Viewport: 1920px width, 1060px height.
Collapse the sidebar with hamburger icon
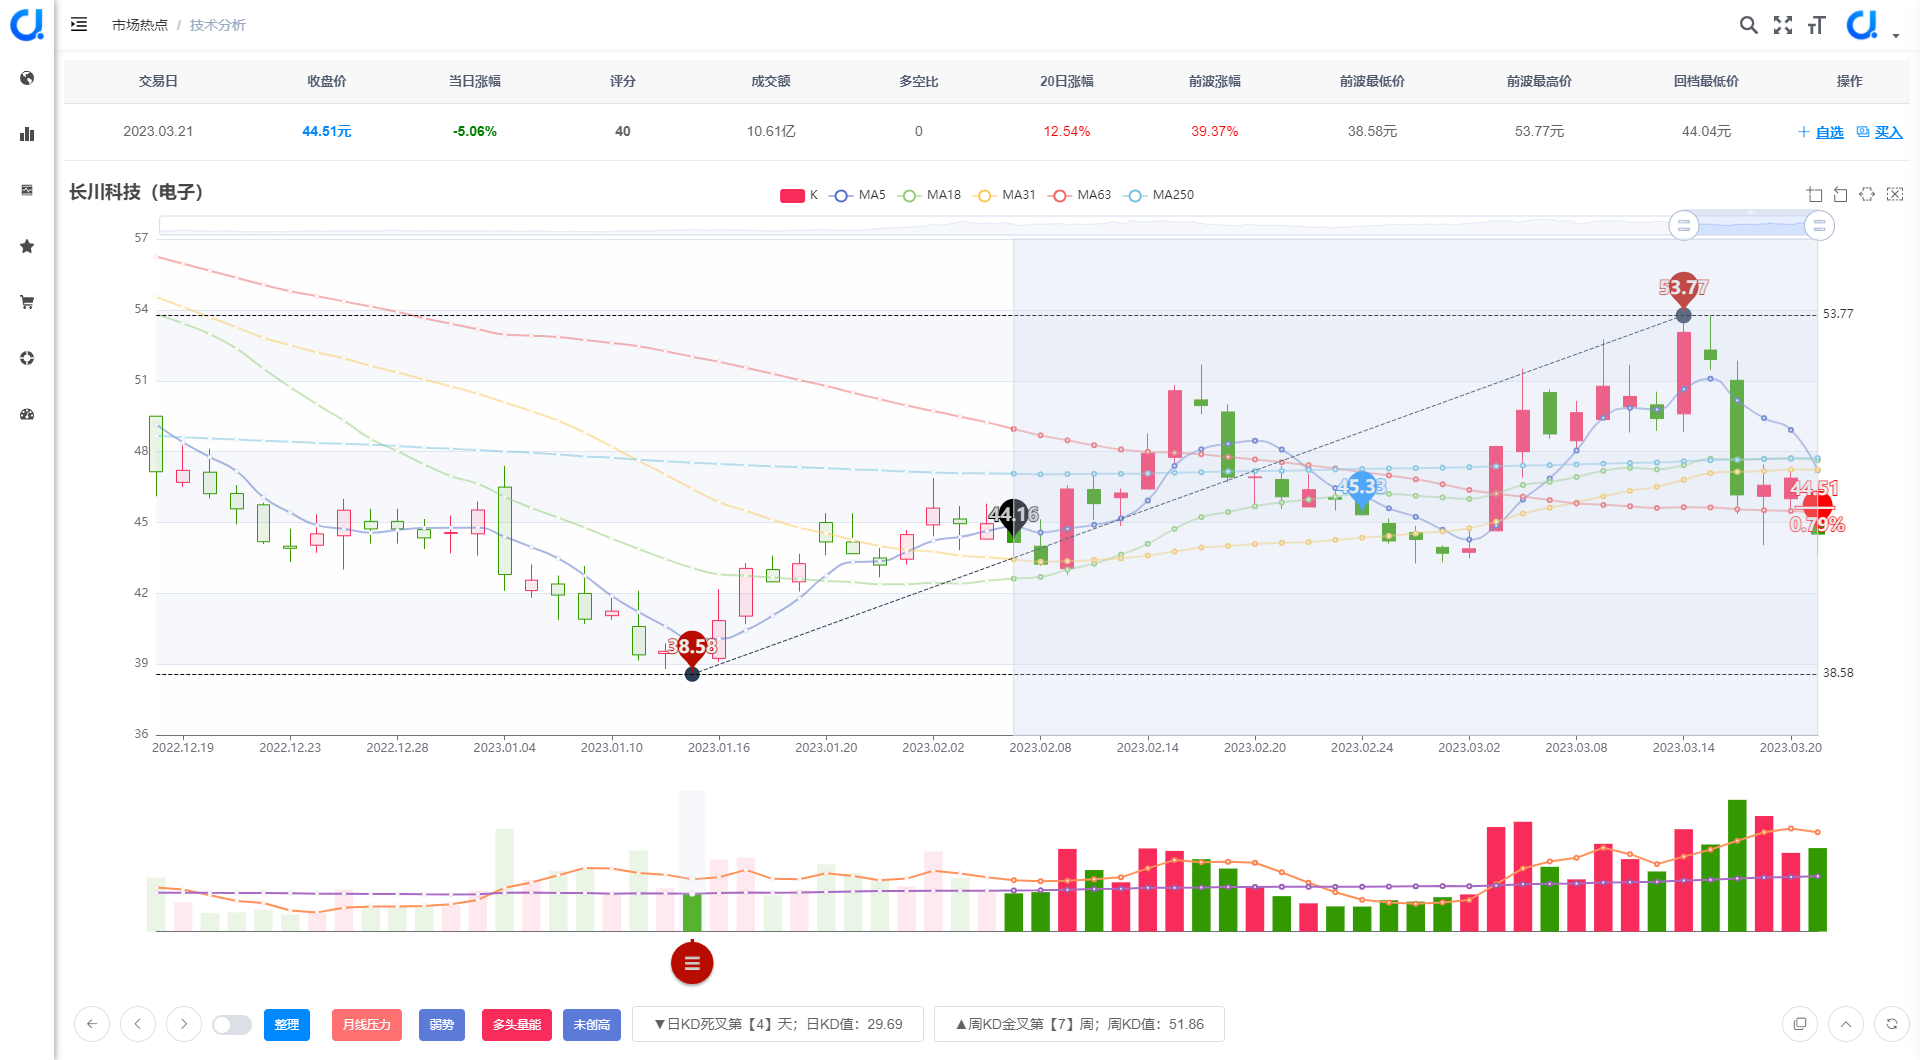click(79, 24)
